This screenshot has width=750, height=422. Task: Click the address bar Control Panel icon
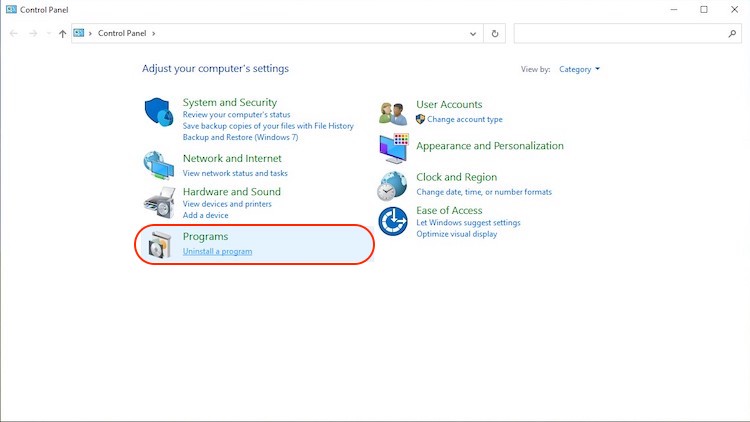(x=79, y=33)
